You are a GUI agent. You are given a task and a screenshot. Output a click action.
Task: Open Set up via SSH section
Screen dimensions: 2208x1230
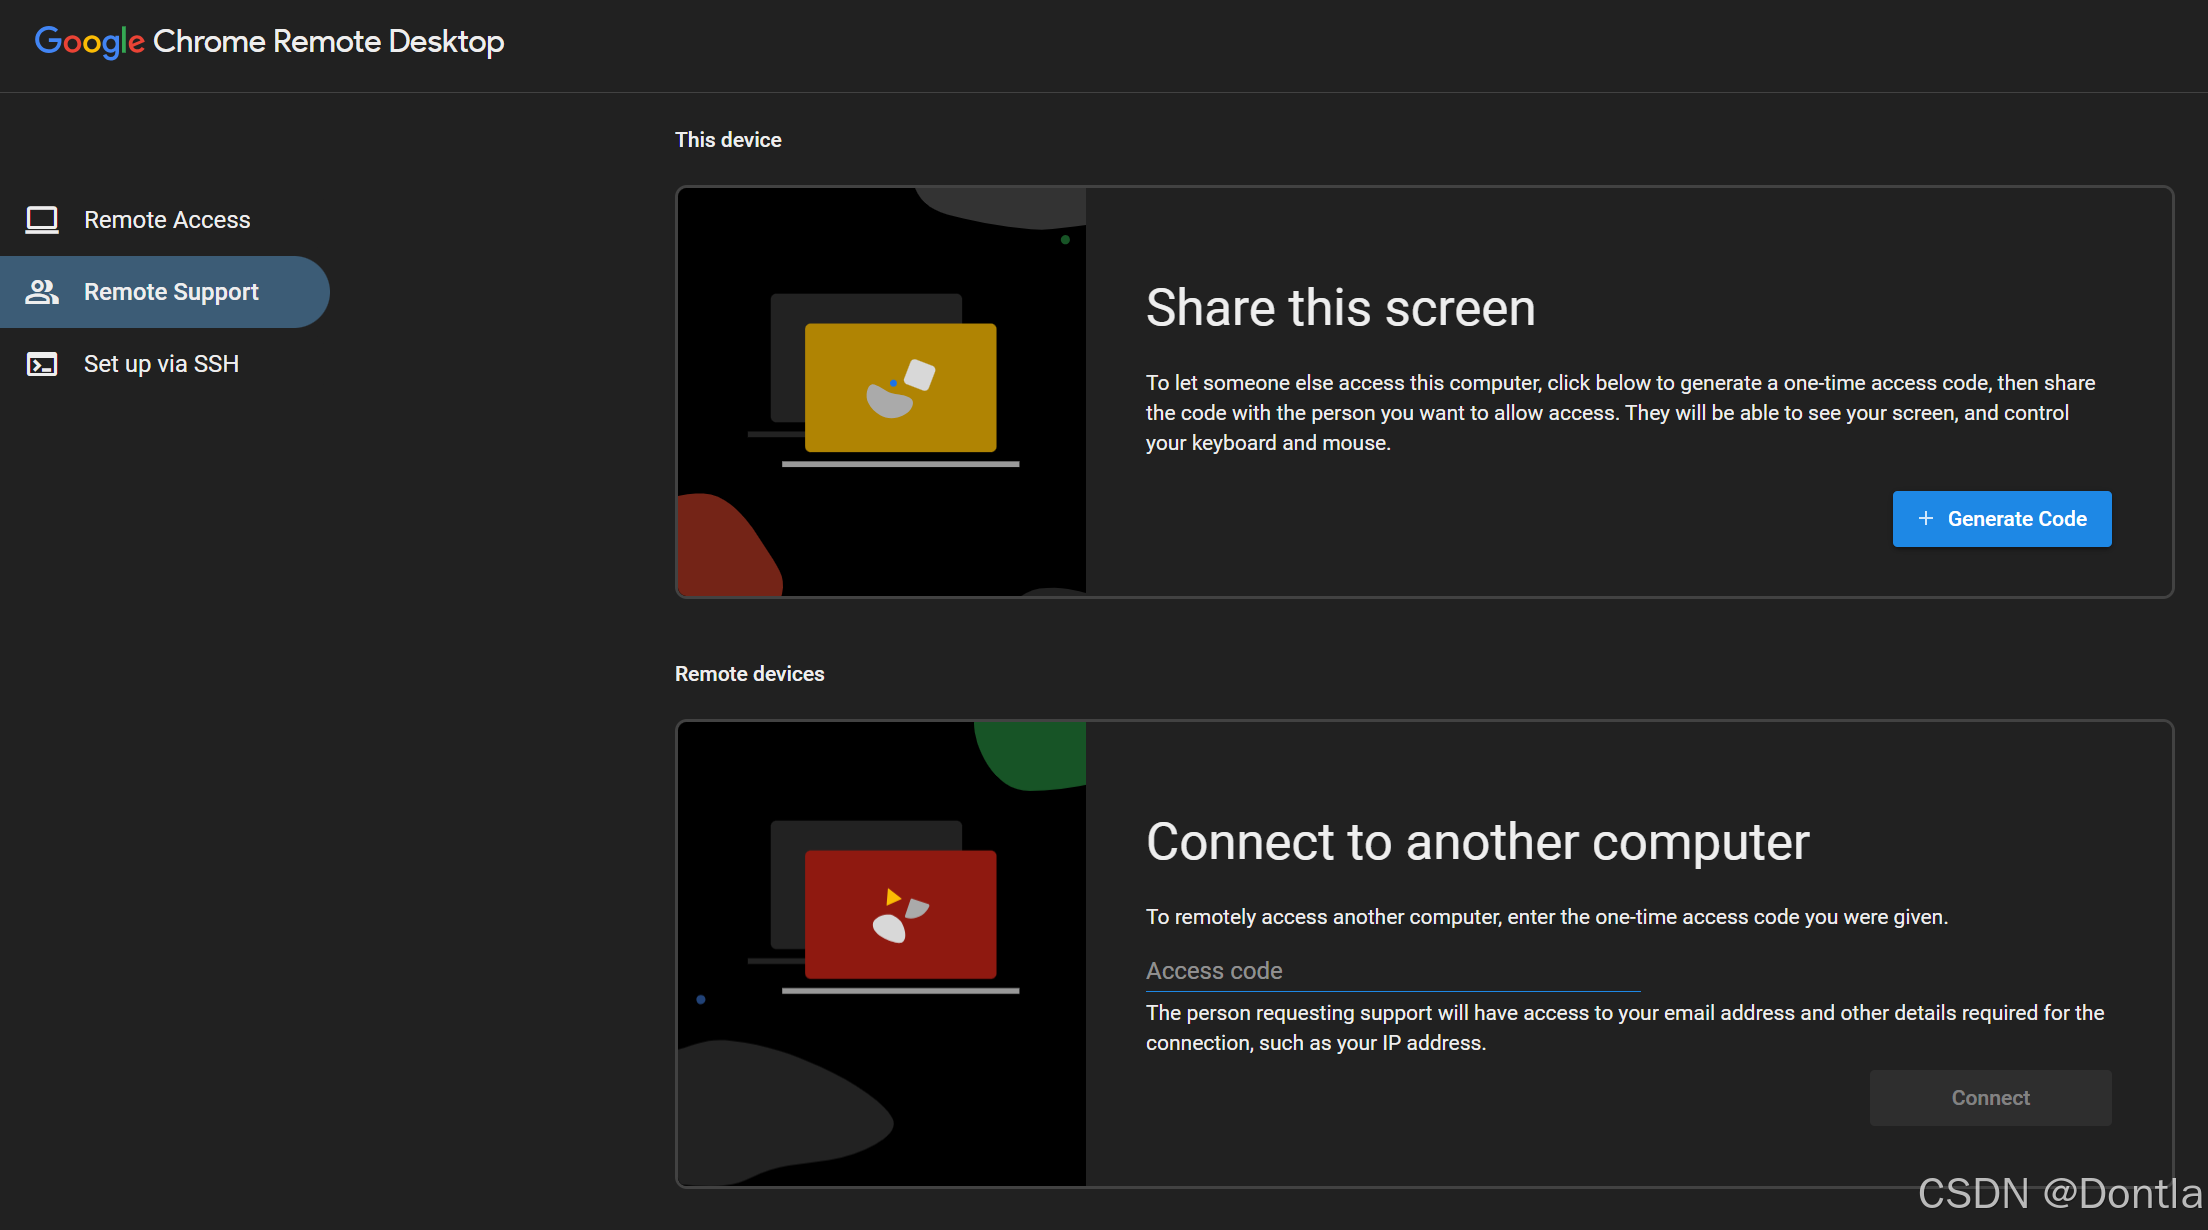point(161,364)
